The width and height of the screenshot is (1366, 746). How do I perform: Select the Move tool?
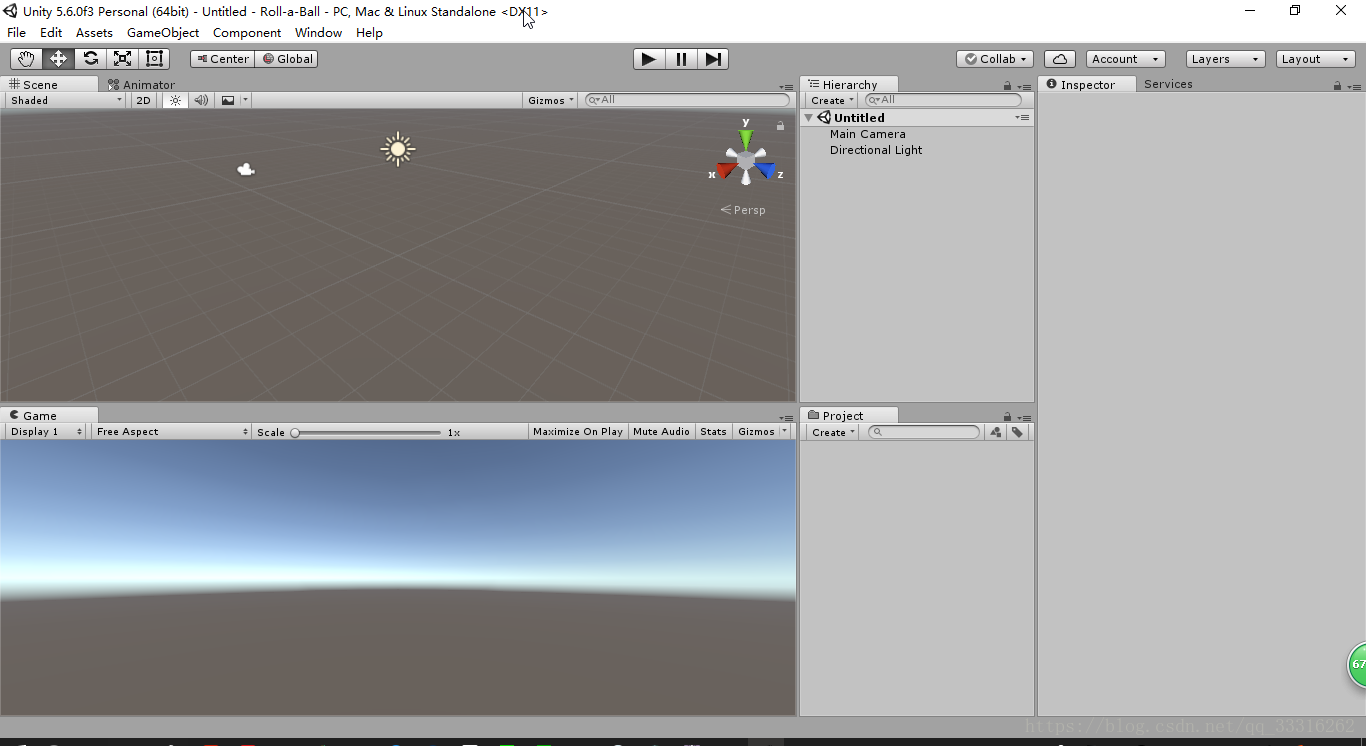pos(58,59)
